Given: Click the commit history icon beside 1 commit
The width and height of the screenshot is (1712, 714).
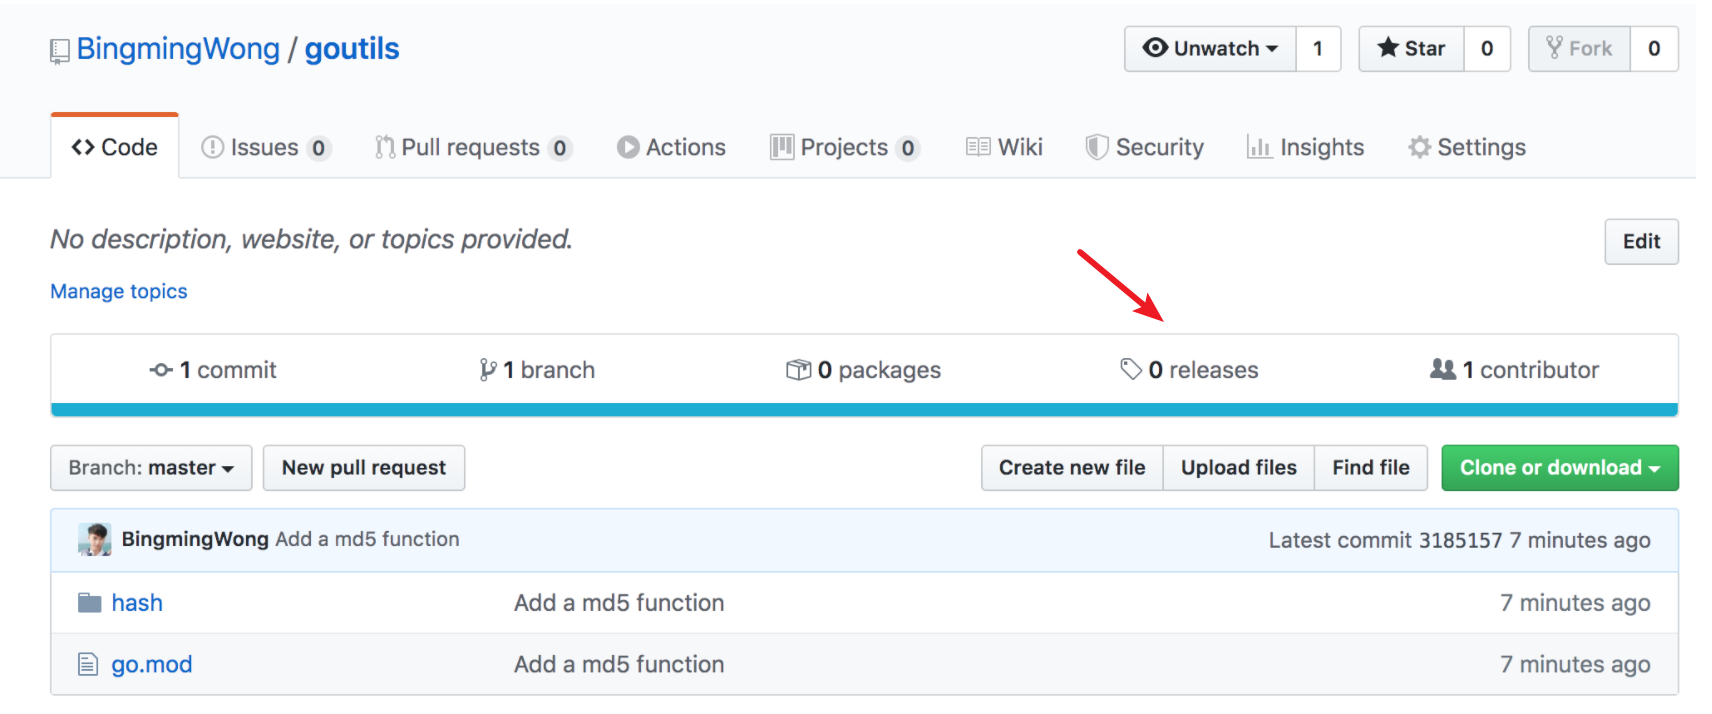Looking at the screenshot, I should (x=161, y=370).
